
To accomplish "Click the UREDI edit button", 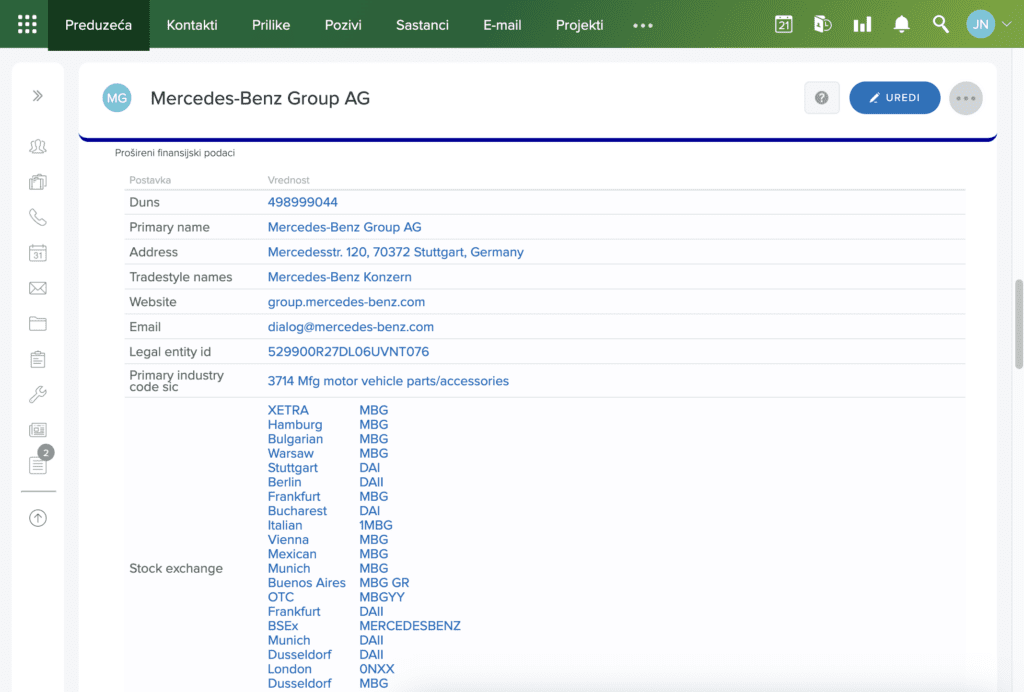I will pyautogui.click(x=895, y=98).
